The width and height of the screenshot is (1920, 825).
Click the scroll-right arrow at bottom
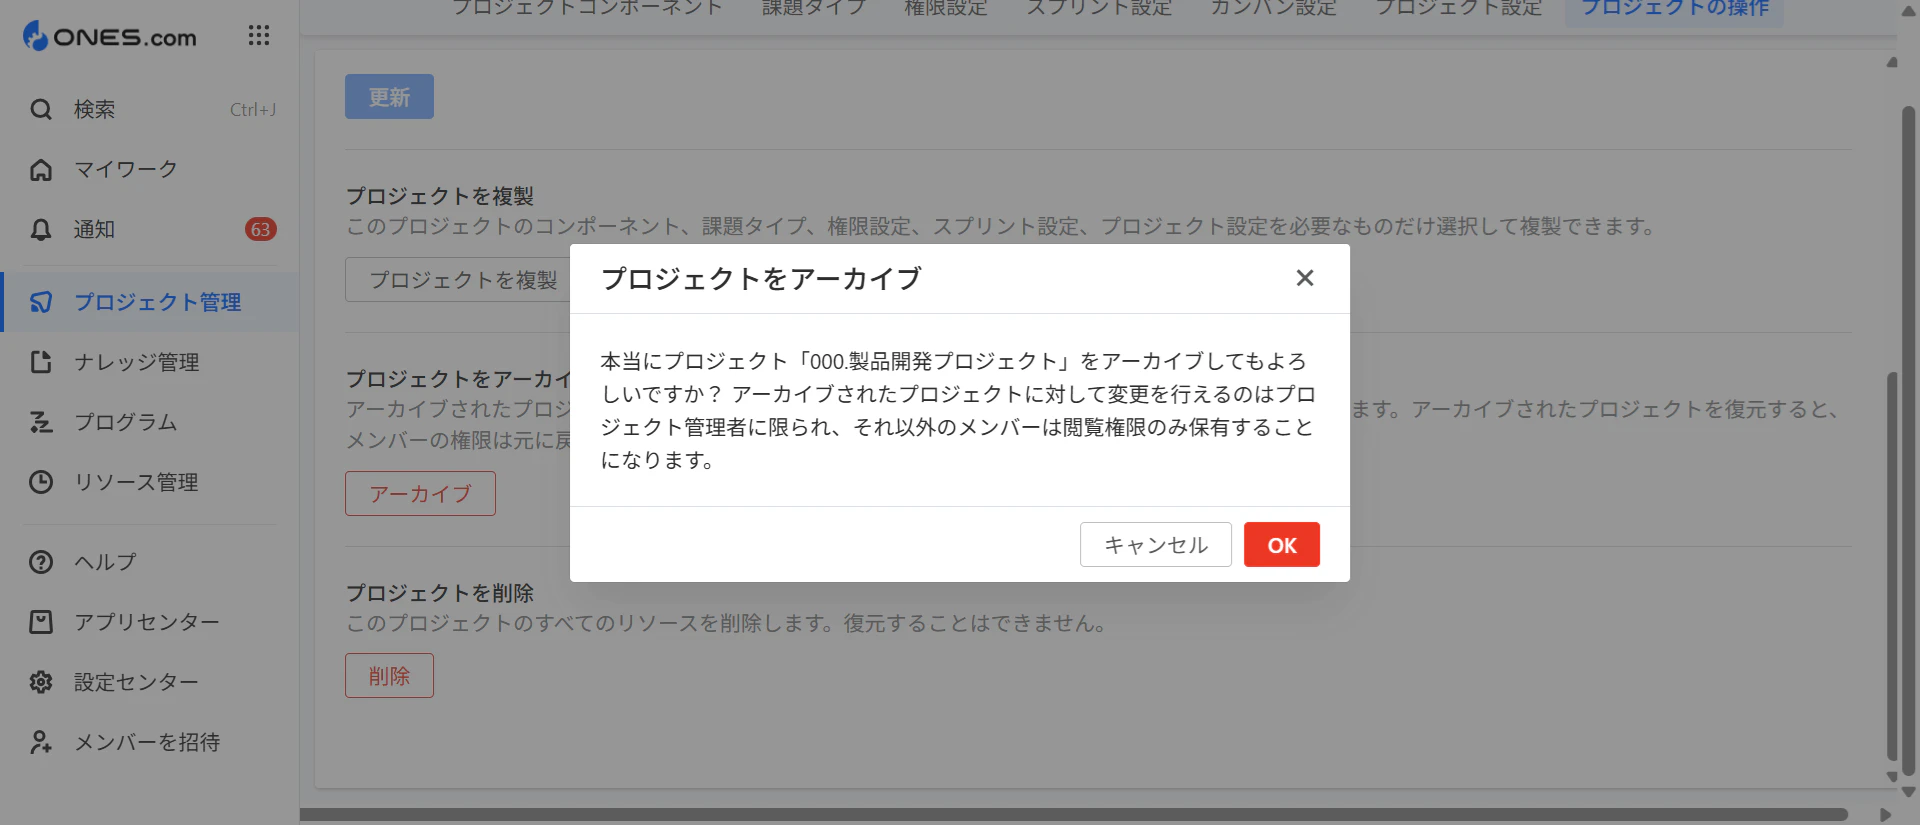(x=1886, y=815)
